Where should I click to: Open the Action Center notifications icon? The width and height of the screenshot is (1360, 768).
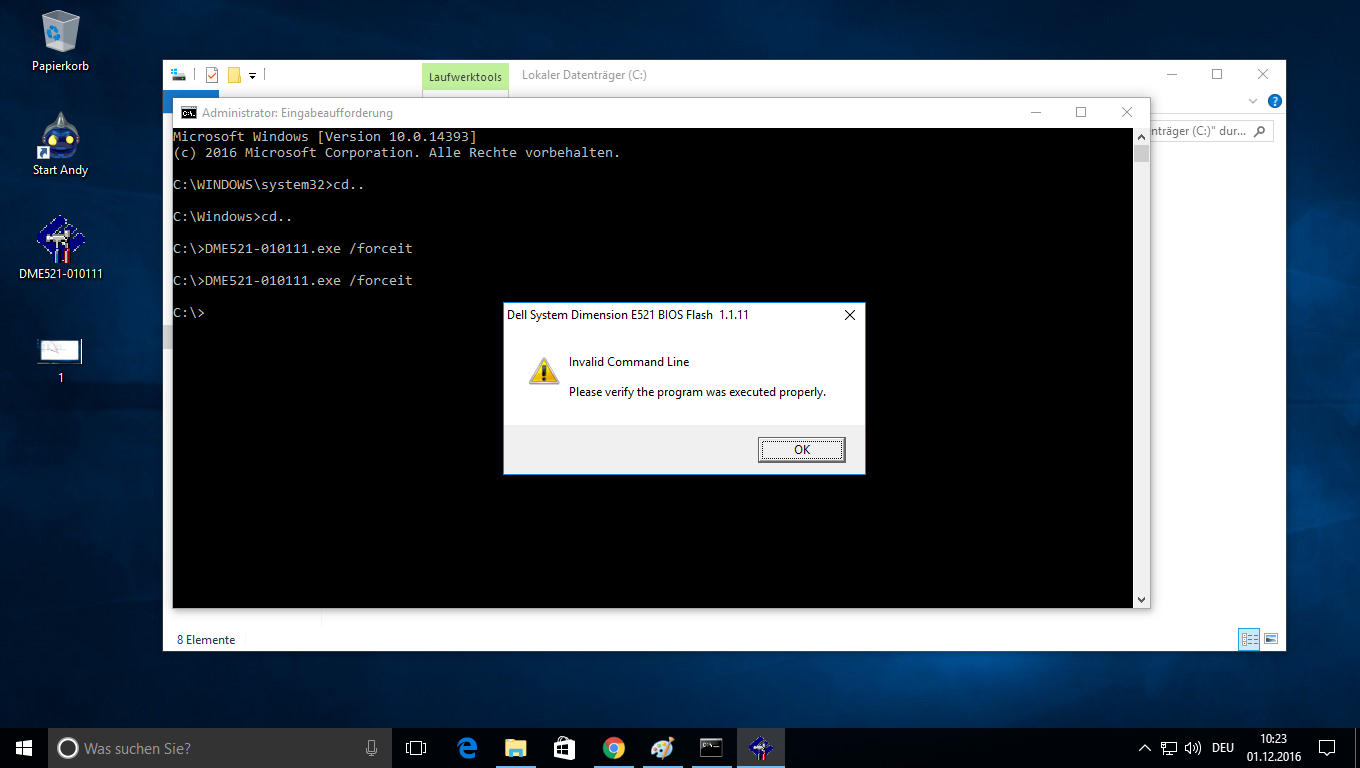point(1327,748)
